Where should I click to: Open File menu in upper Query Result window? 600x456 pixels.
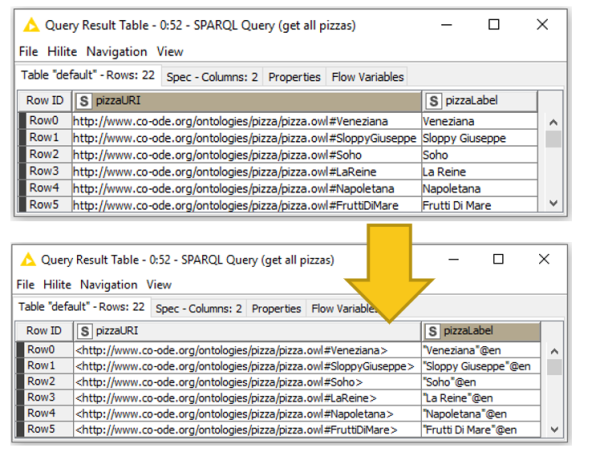pos(29,51)
